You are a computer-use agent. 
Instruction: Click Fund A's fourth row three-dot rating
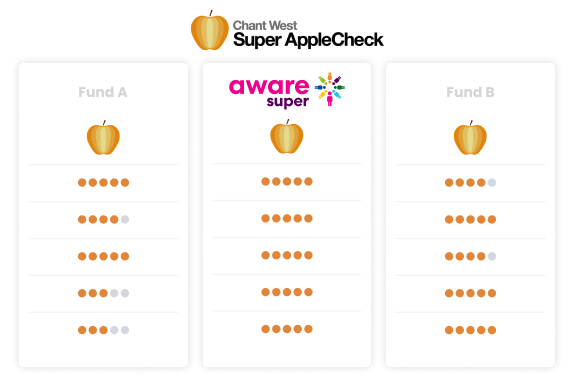(x=104, y=293)
